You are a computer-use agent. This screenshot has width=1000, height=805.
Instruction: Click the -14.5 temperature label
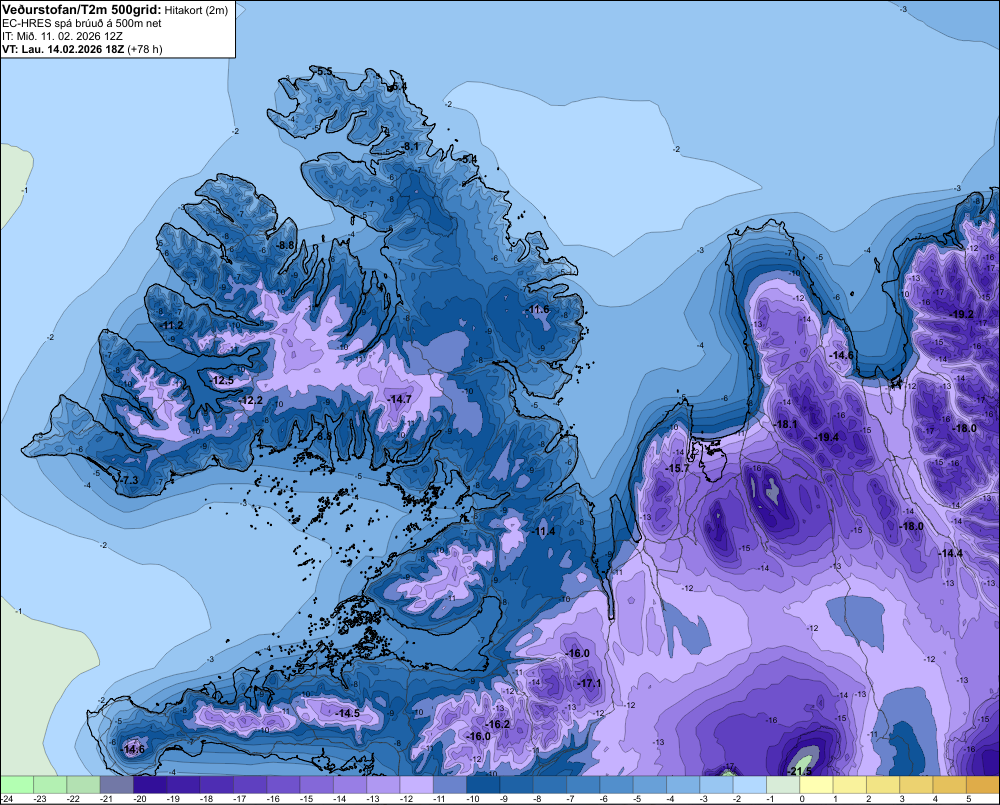(348, 713)
